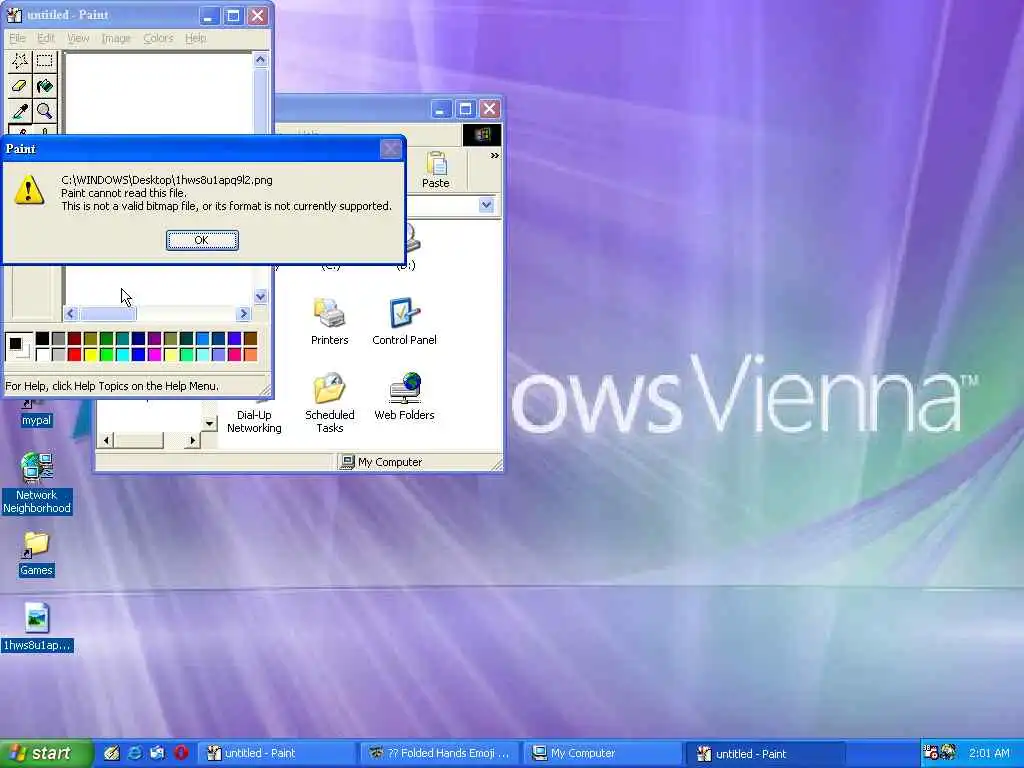Image resolution: width=1024 pixels, height=768 pixels.
Task: Select the Dial-Up Networking label in My Computer
Action: click(254, 421)
